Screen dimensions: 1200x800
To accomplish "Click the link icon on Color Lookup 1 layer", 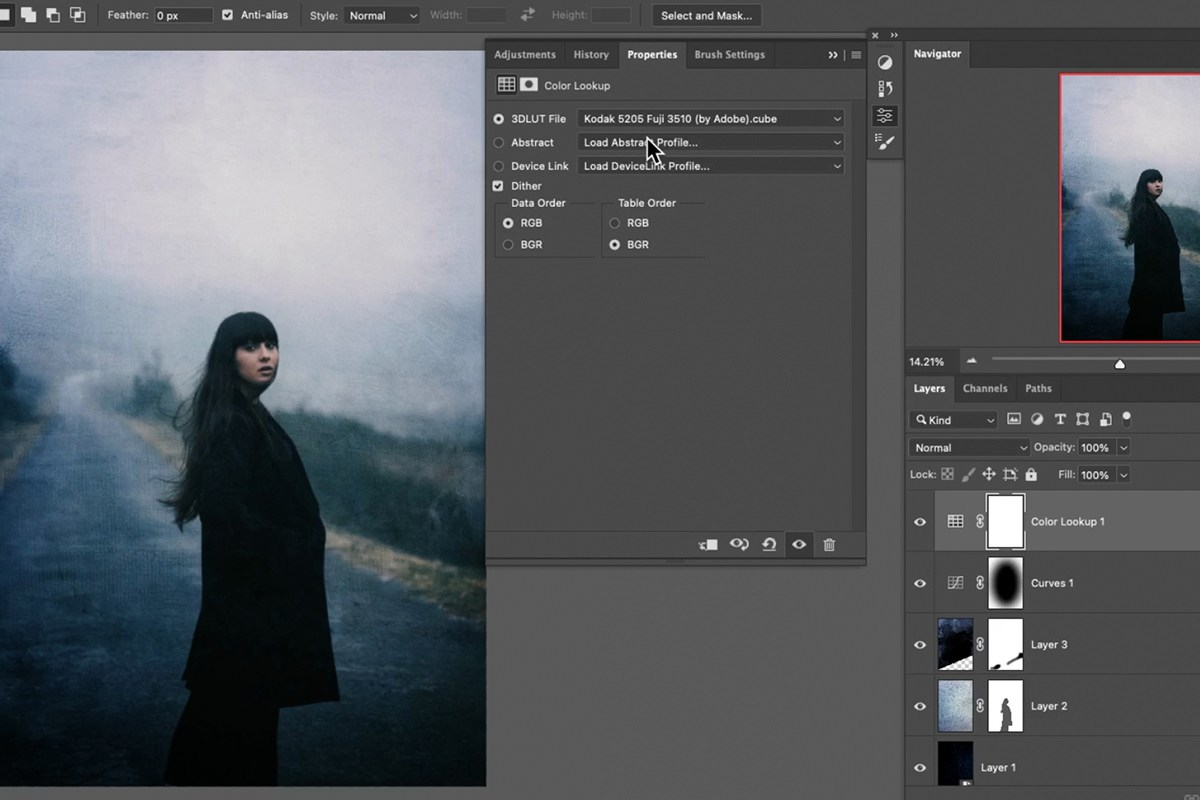I will point(980,521).
